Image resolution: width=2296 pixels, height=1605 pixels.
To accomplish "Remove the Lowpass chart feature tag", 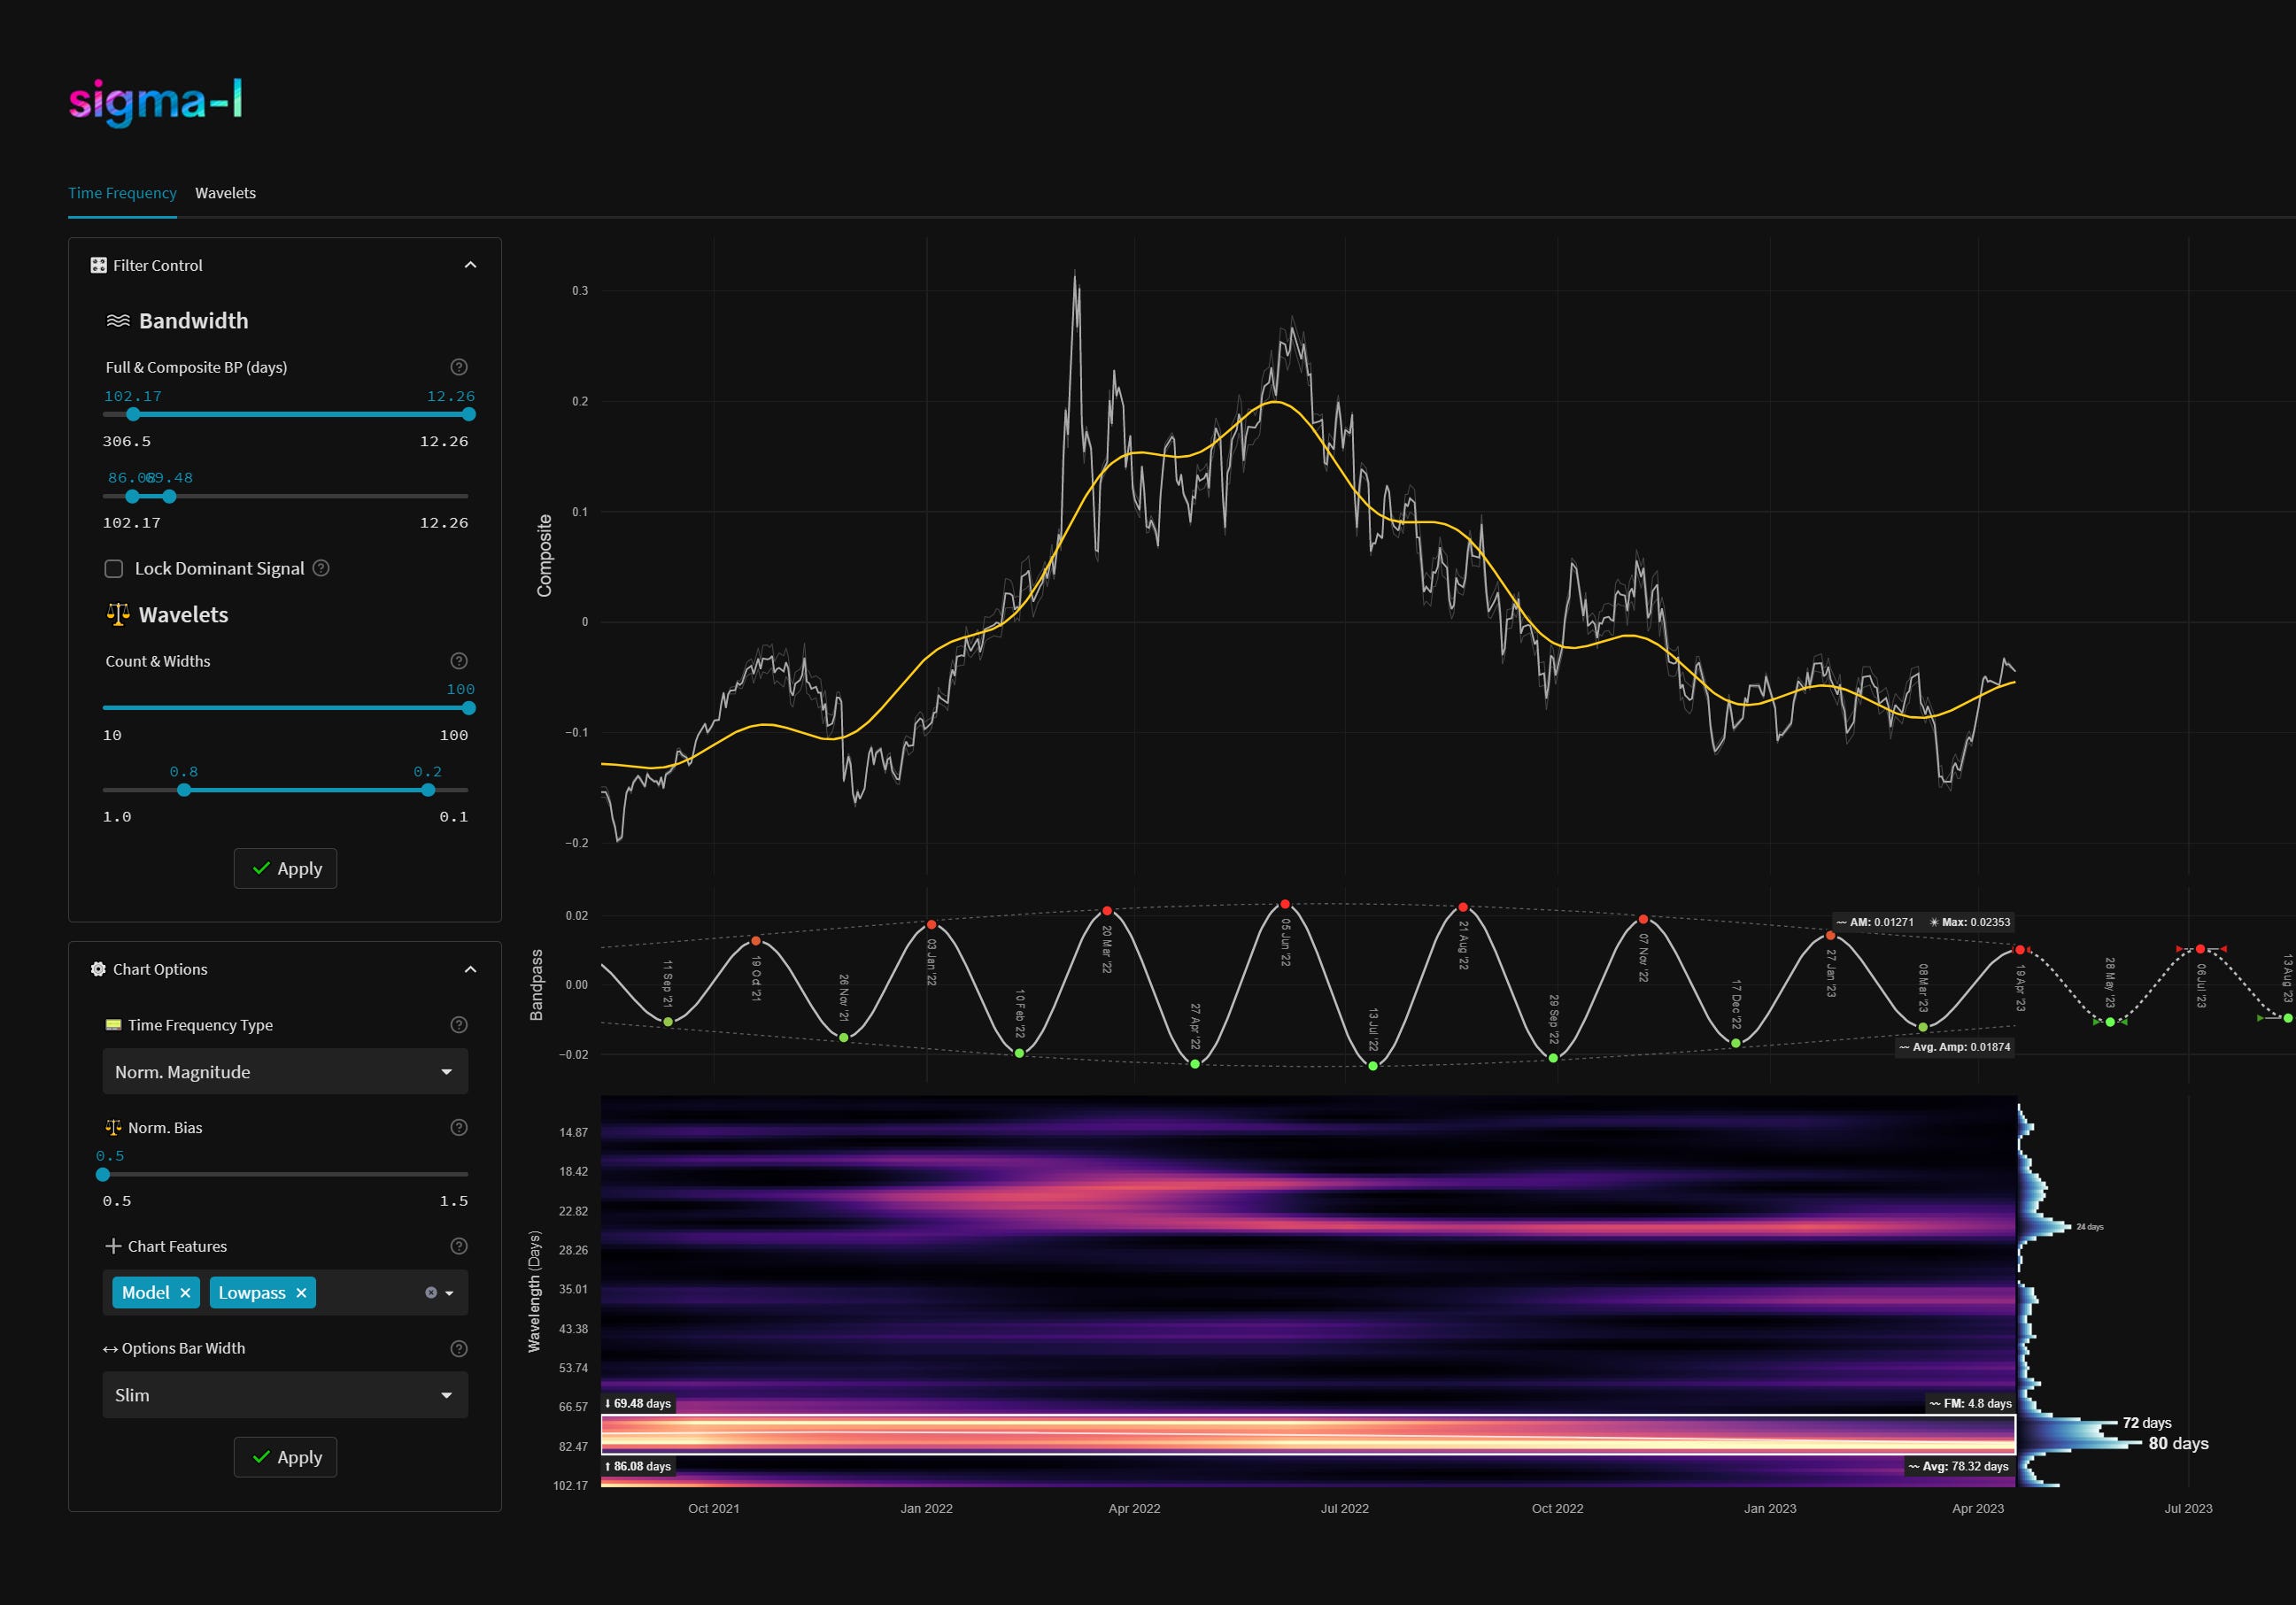I will click(x=301, y=1293).
